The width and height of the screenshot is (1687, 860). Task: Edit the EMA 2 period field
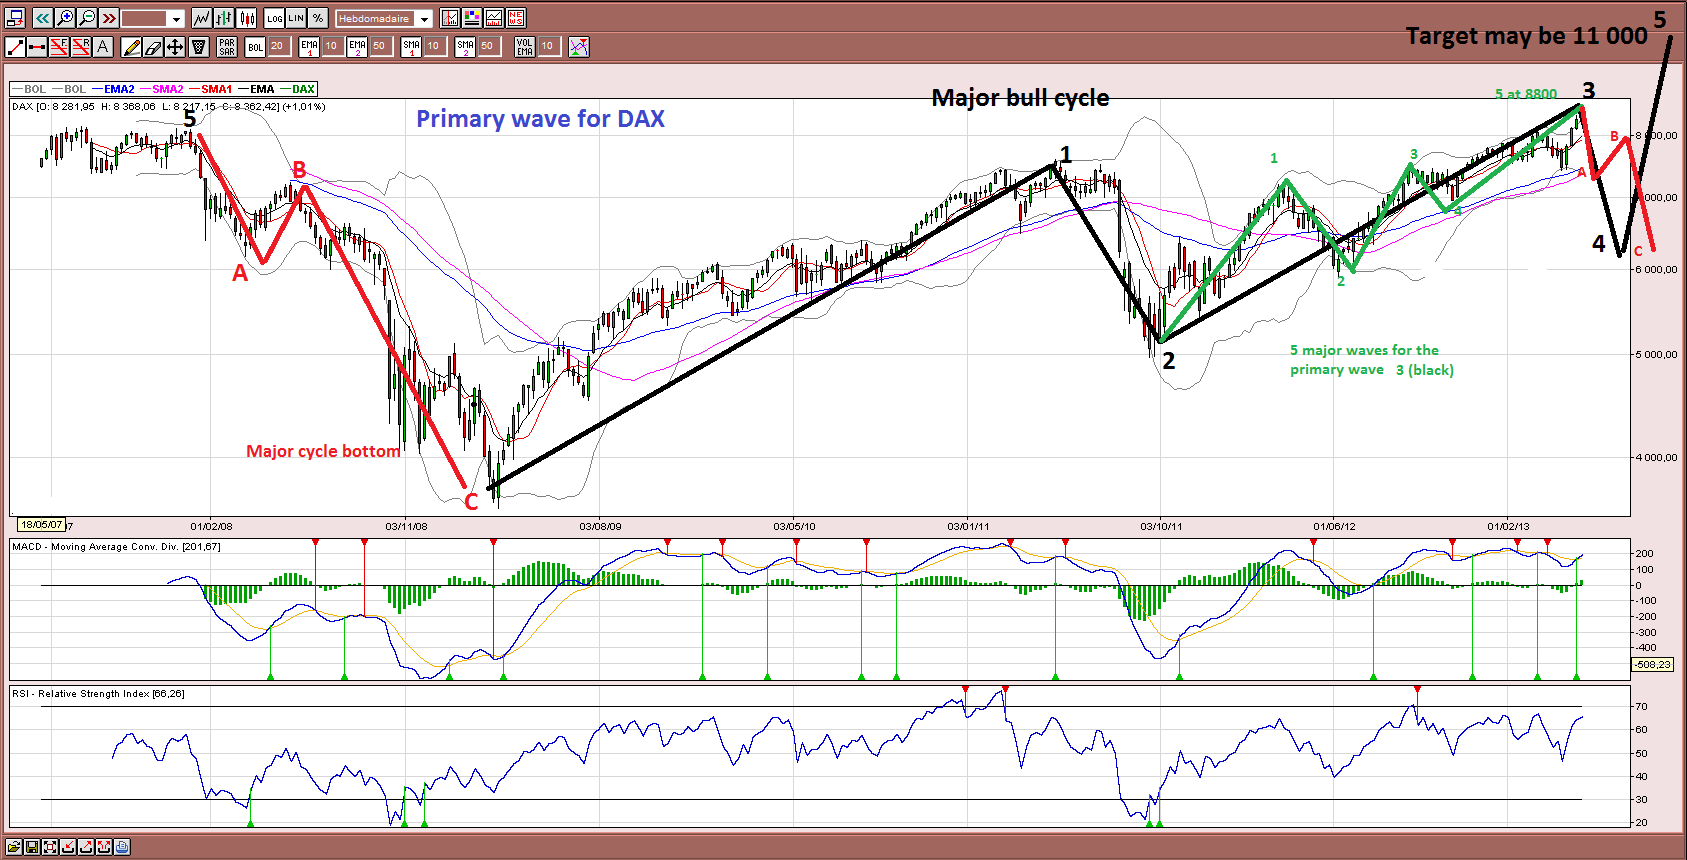(380, 46)
